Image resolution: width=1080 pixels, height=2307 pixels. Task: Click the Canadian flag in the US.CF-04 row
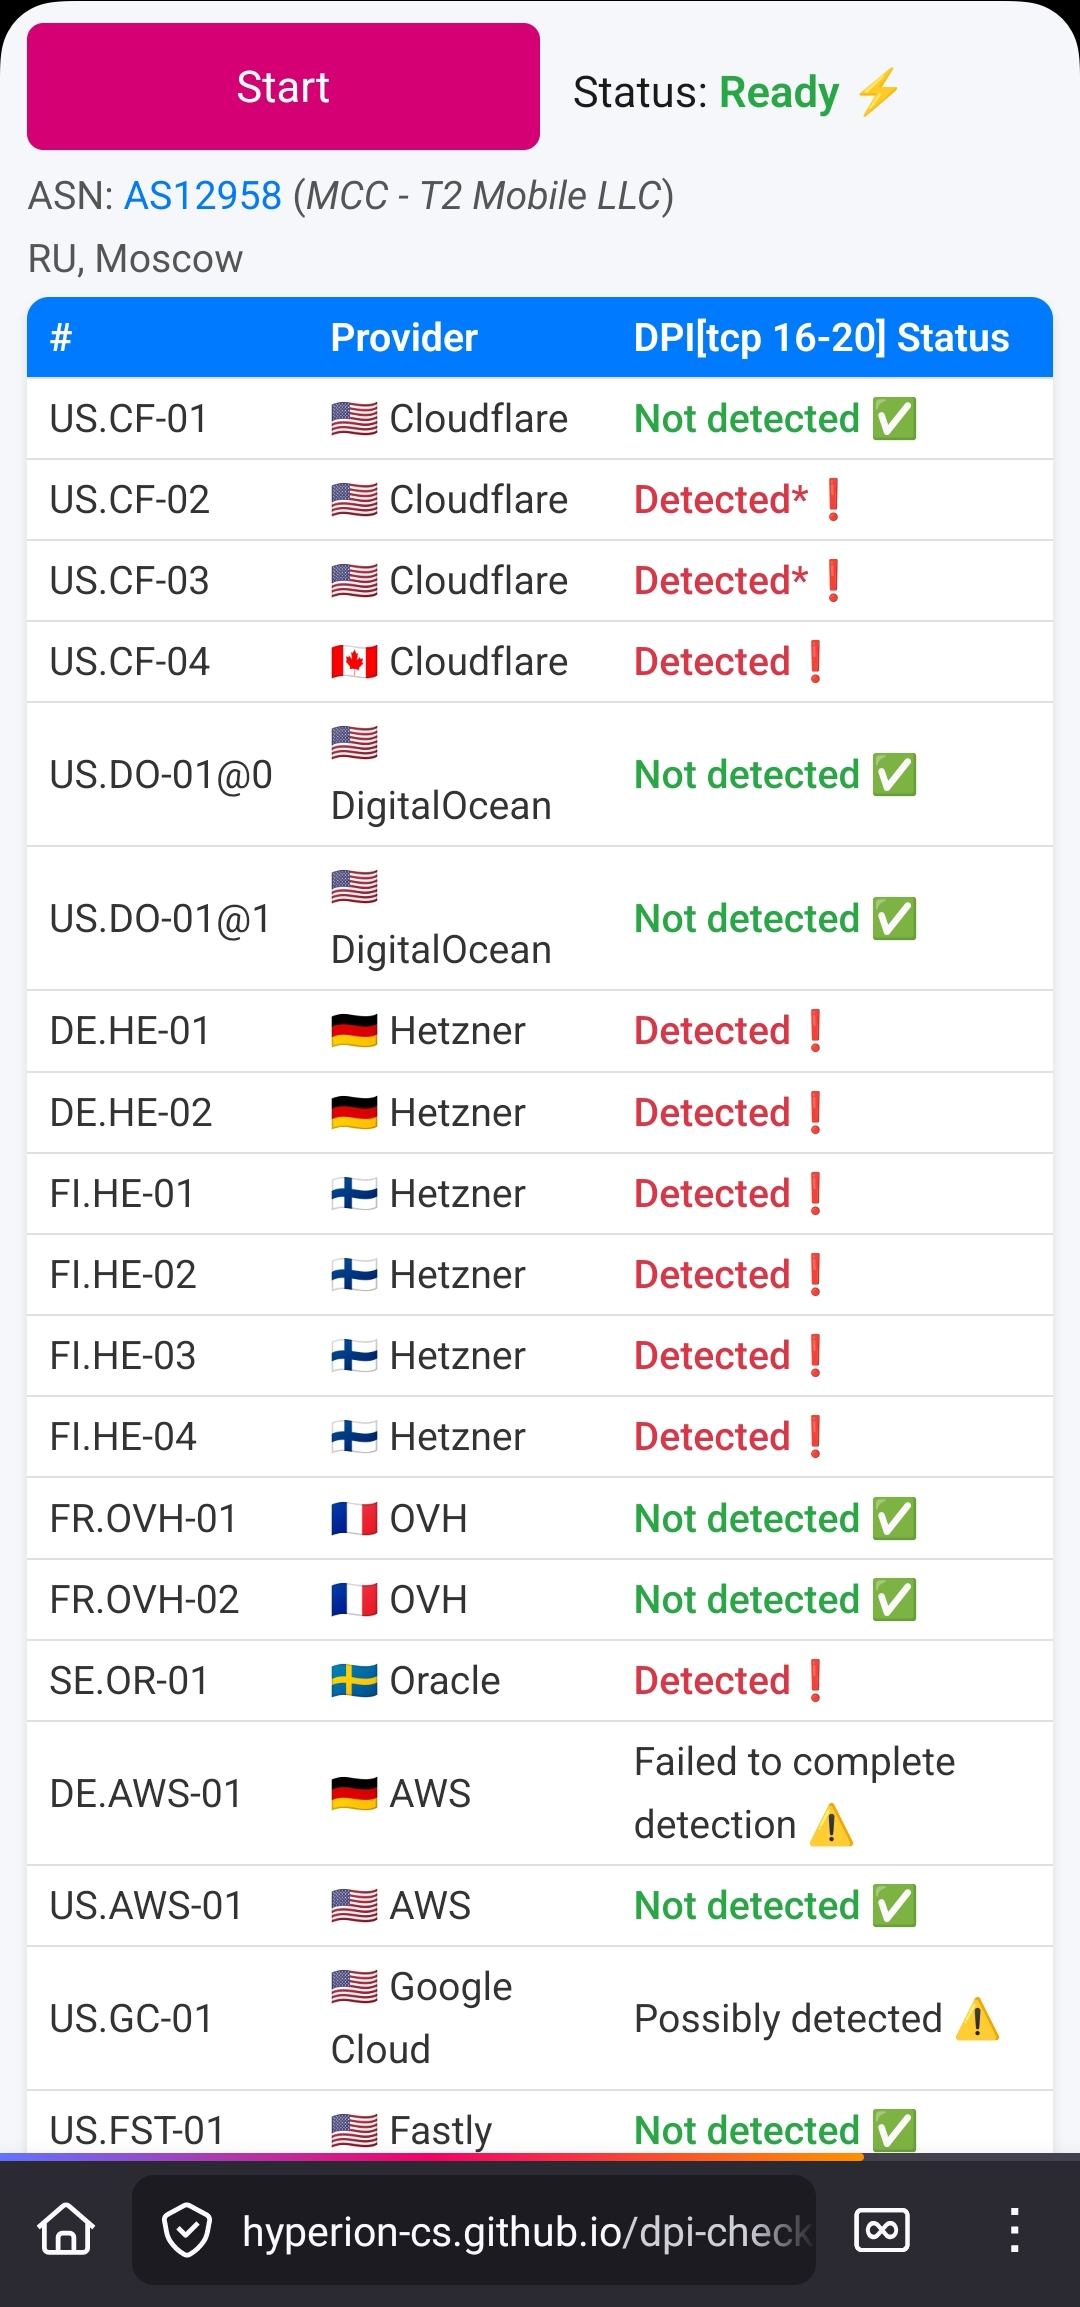point(354,662)
